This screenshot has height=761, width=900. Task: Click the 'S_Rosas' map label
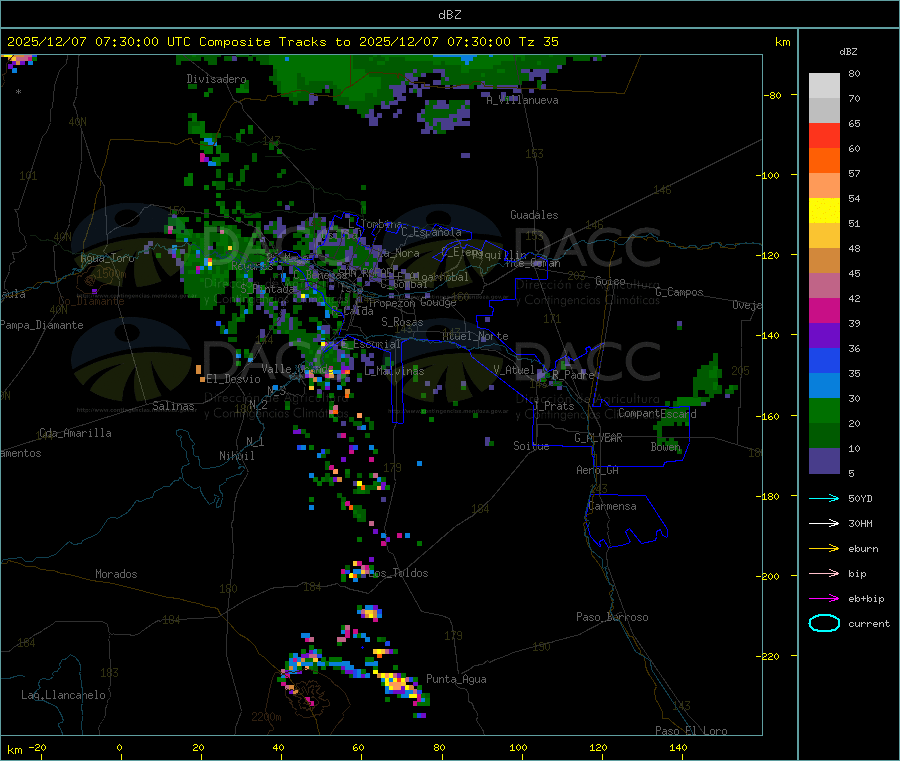402,323
